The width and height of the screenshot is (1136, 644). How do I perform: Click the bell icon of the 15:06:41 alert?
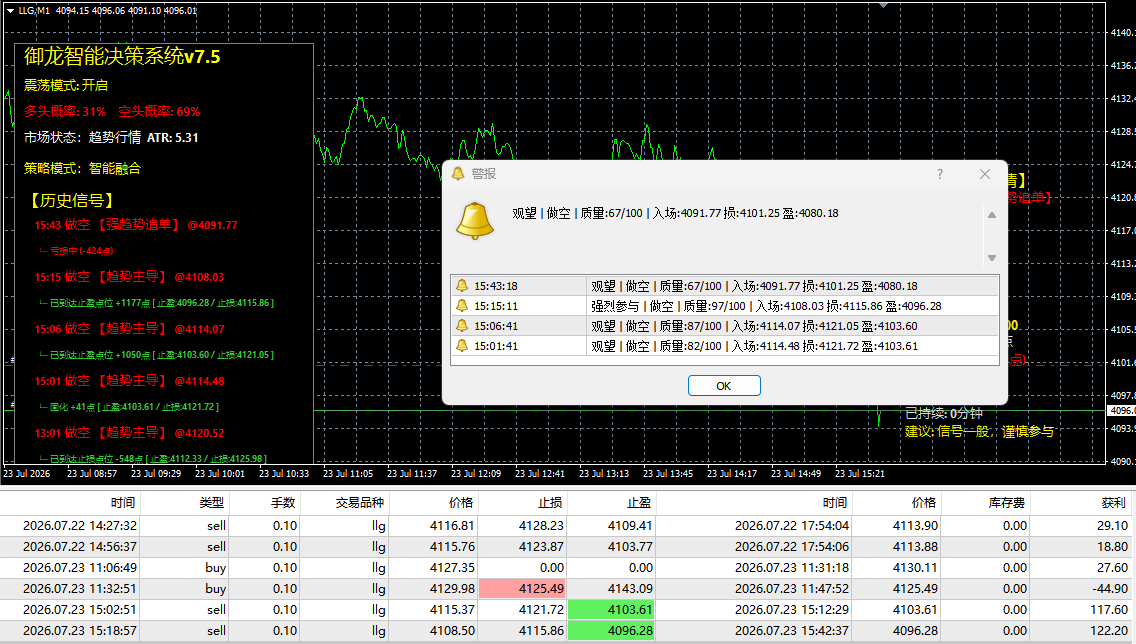coord(462,326)
